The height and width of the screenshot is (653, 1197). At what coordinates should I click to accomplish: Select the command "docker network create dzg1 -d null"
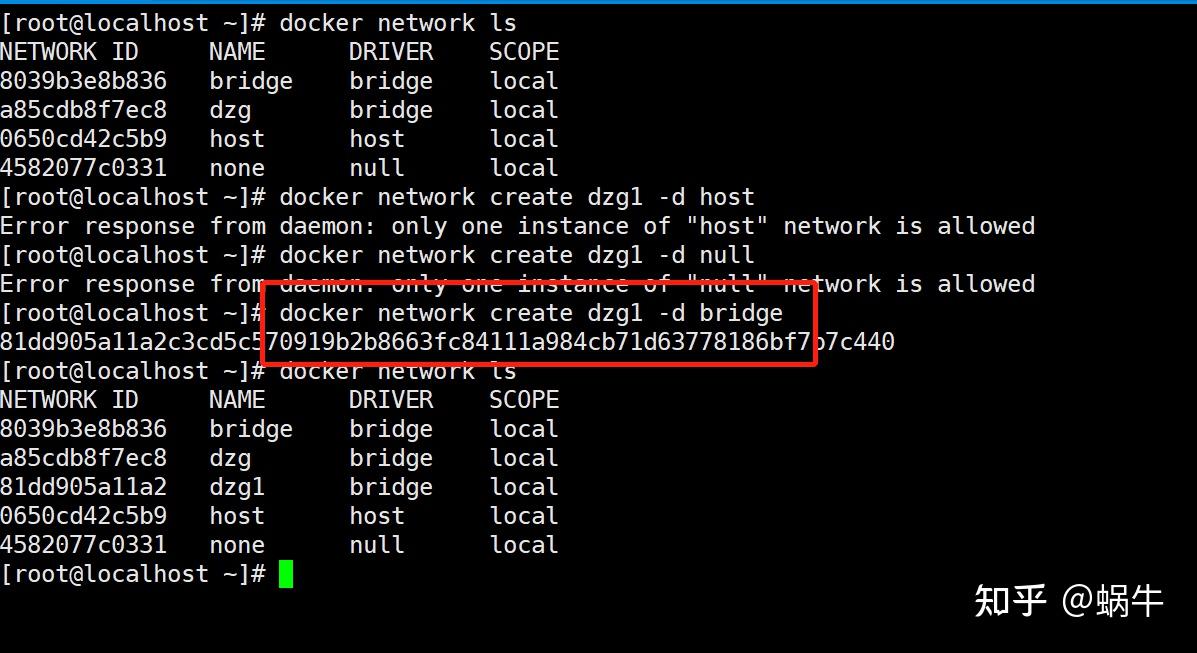pos(517,255)
